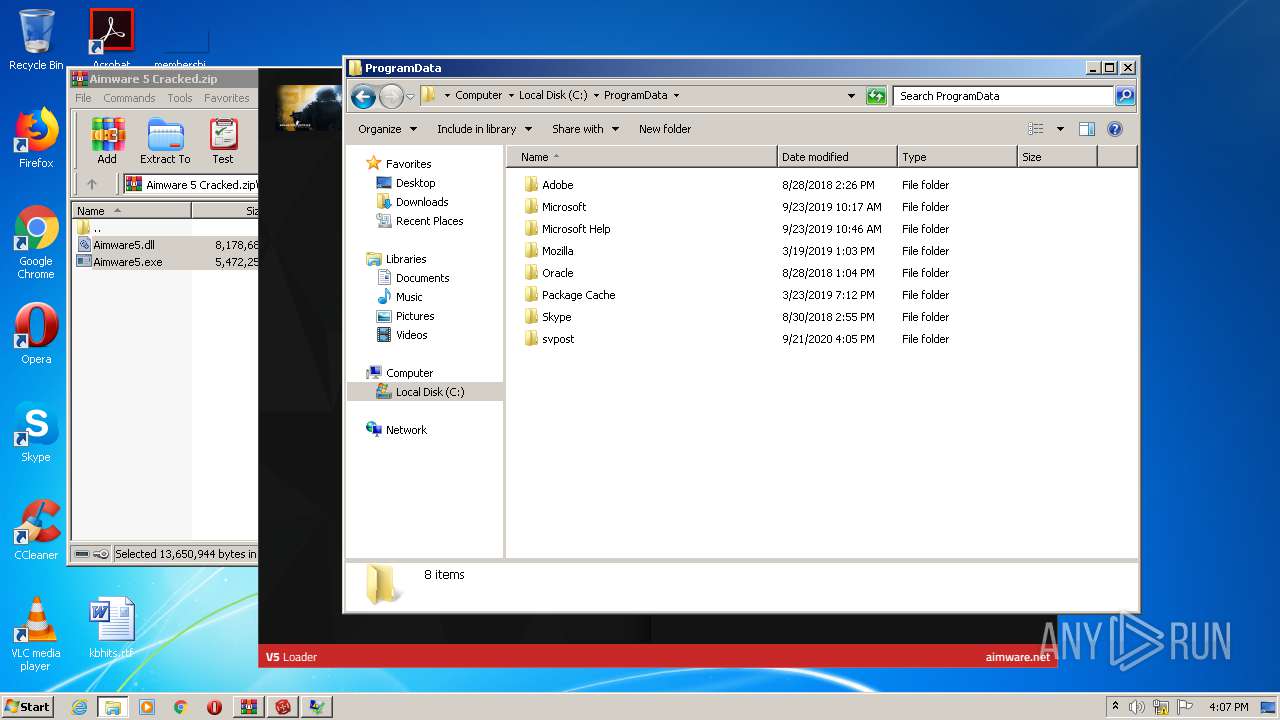Select Network in the navigation pane
Image resolution: width=1280 pixels, height=720 pixels.
406,430
